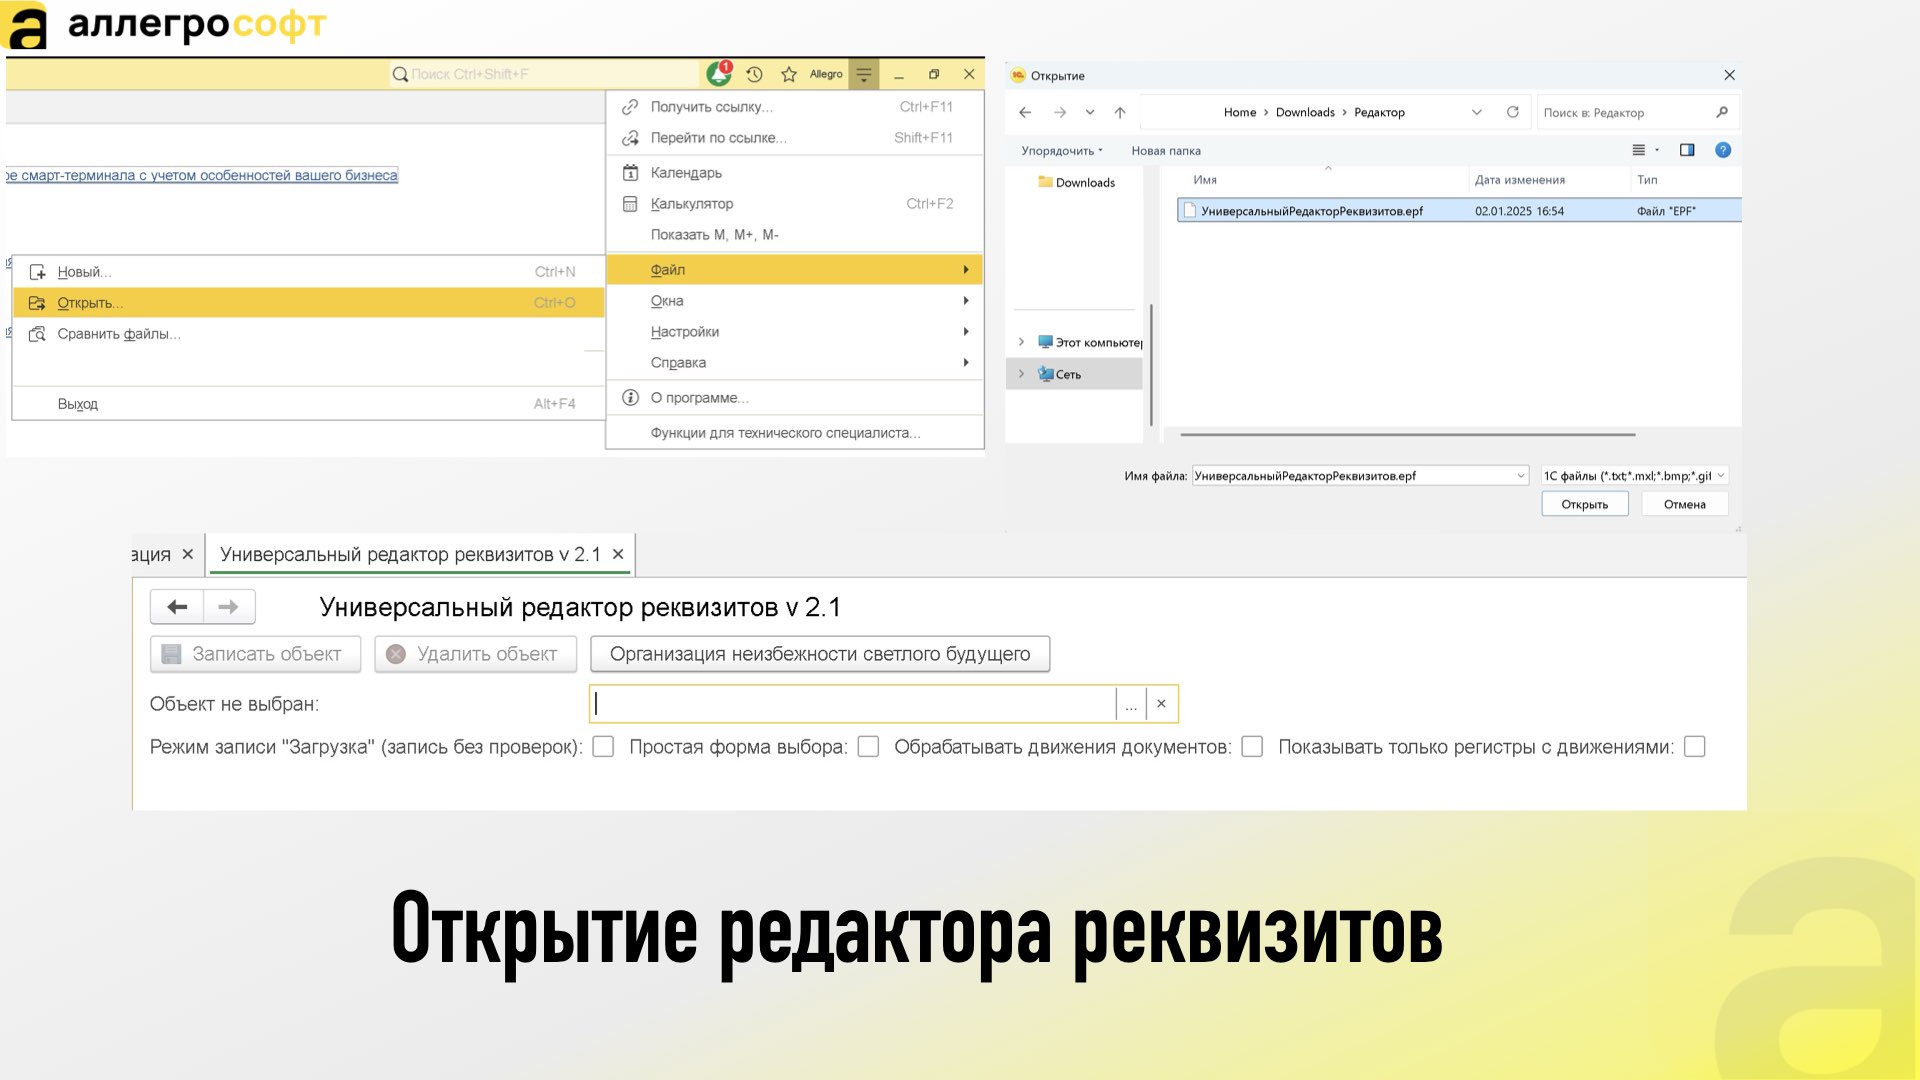Expand the address path history dropdown
This screenshot has height=1080, width=1920.
1477,112
